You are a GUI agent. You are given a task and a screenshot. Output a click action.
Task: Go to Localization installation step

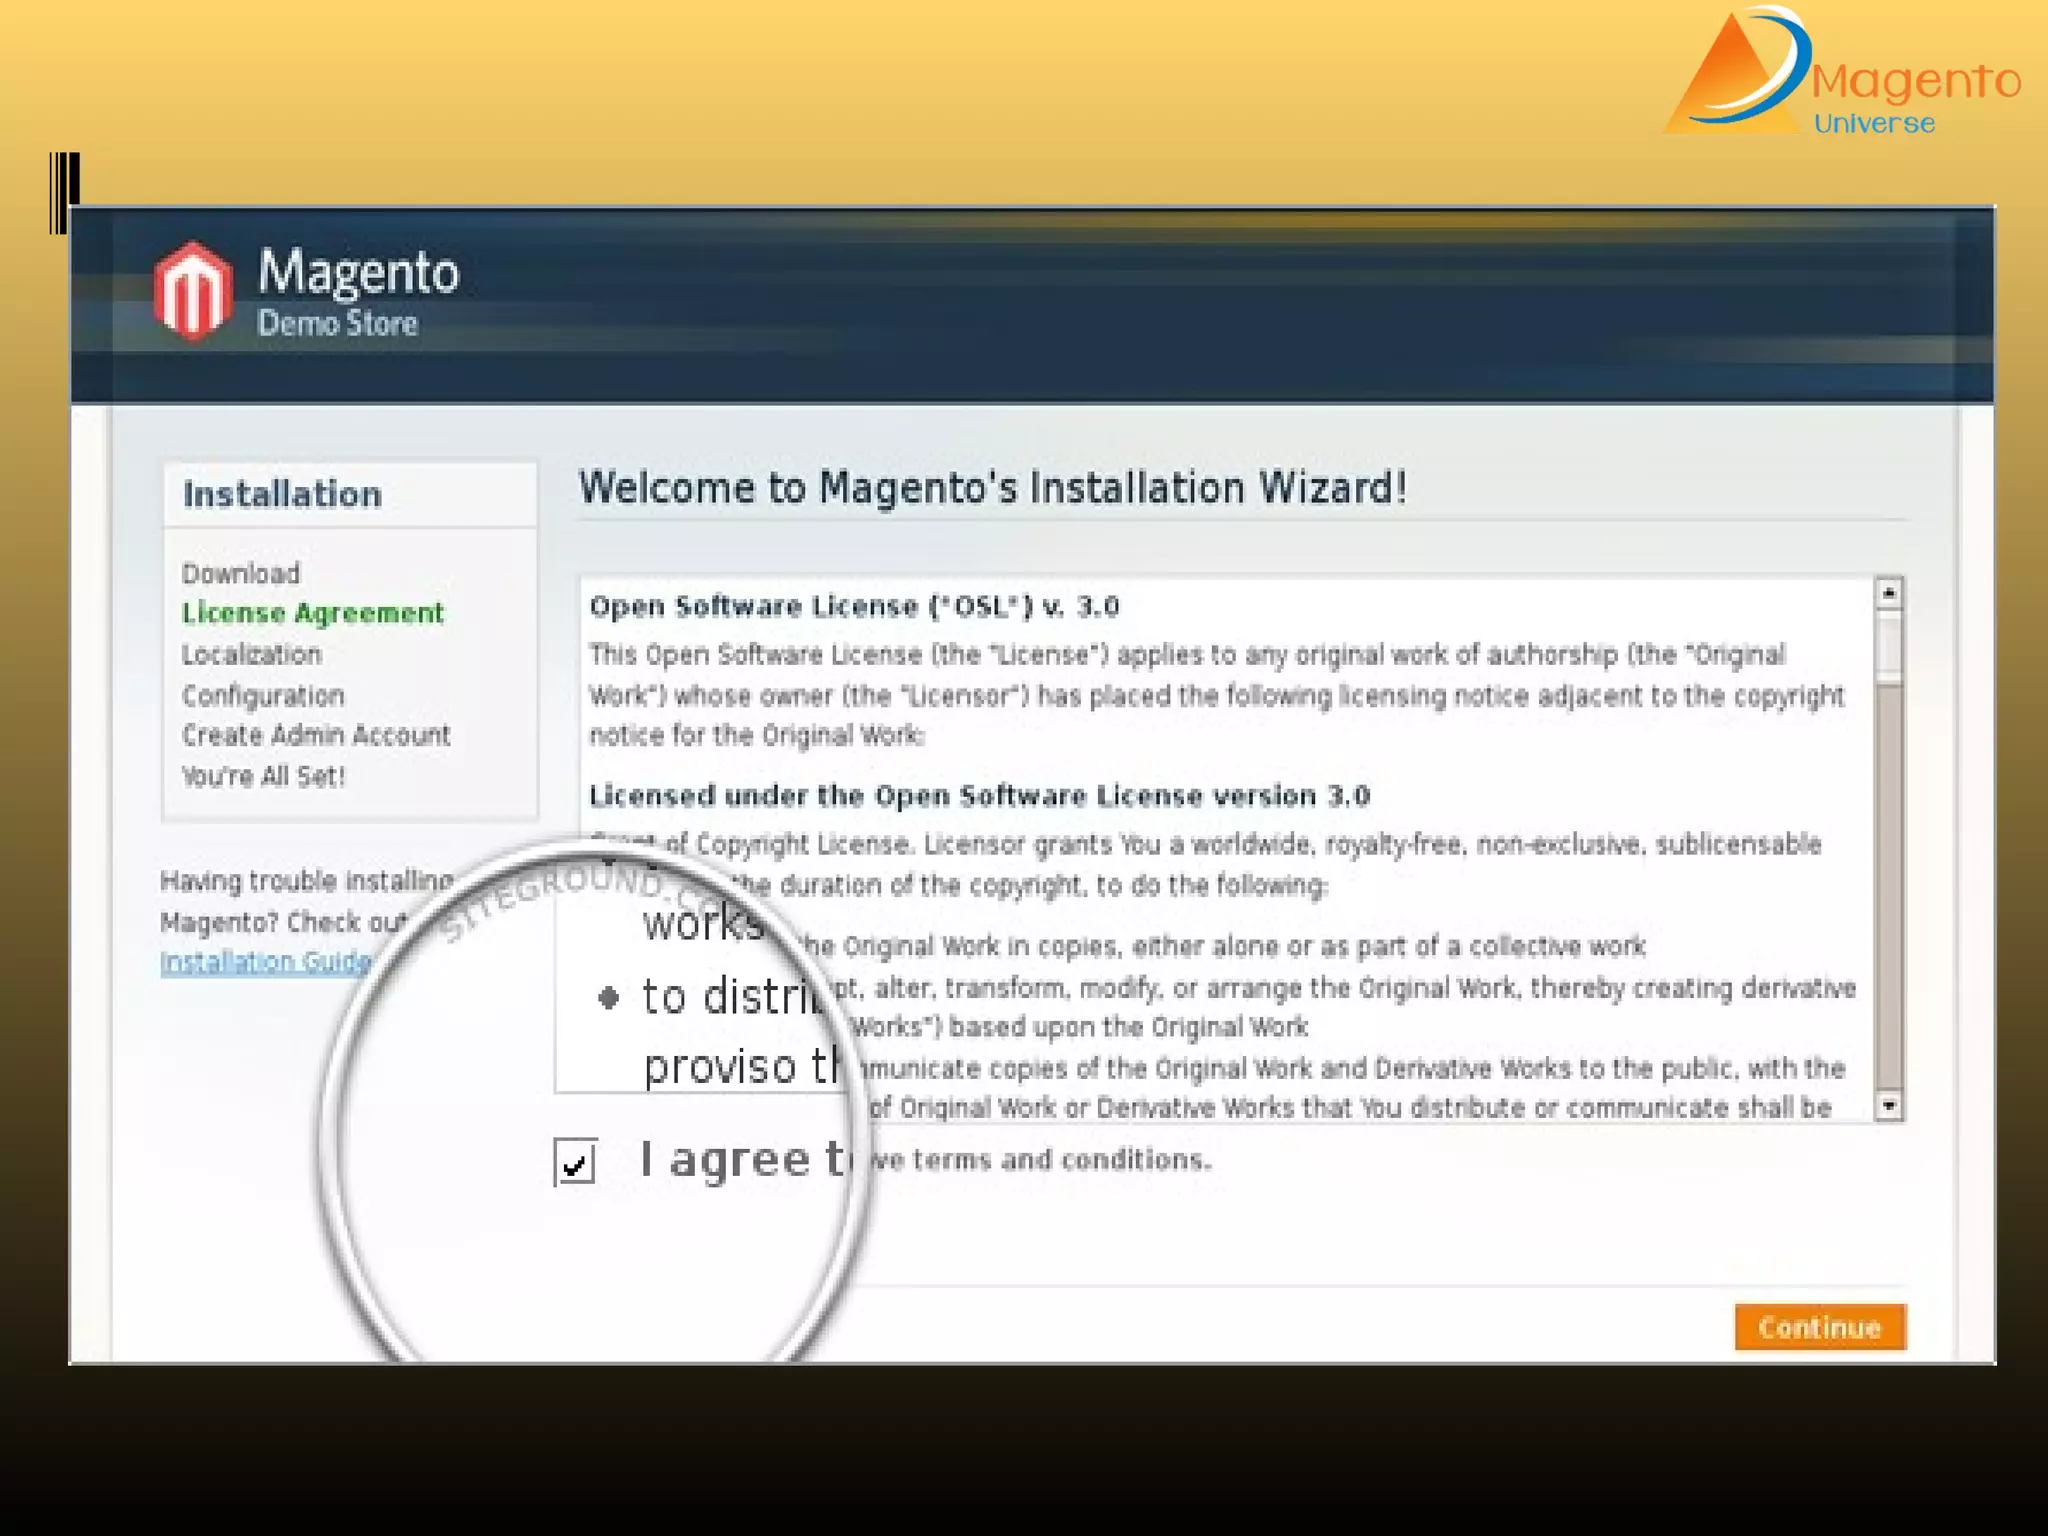click(x=252, y=655)
